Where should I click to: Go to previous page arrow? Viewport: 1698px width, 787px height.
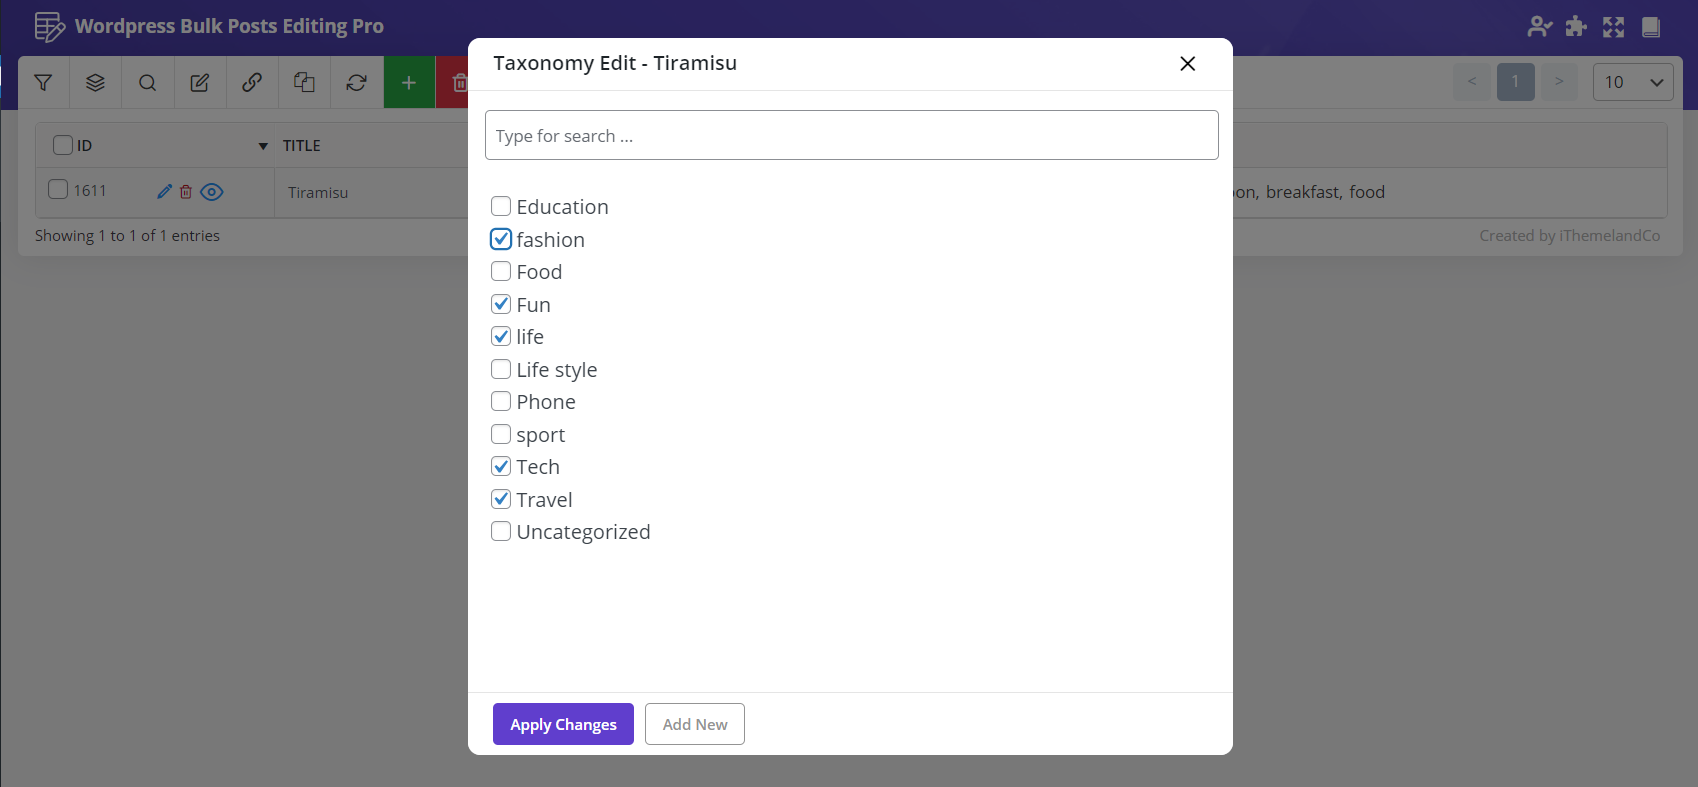click(x=1472, y=82)
